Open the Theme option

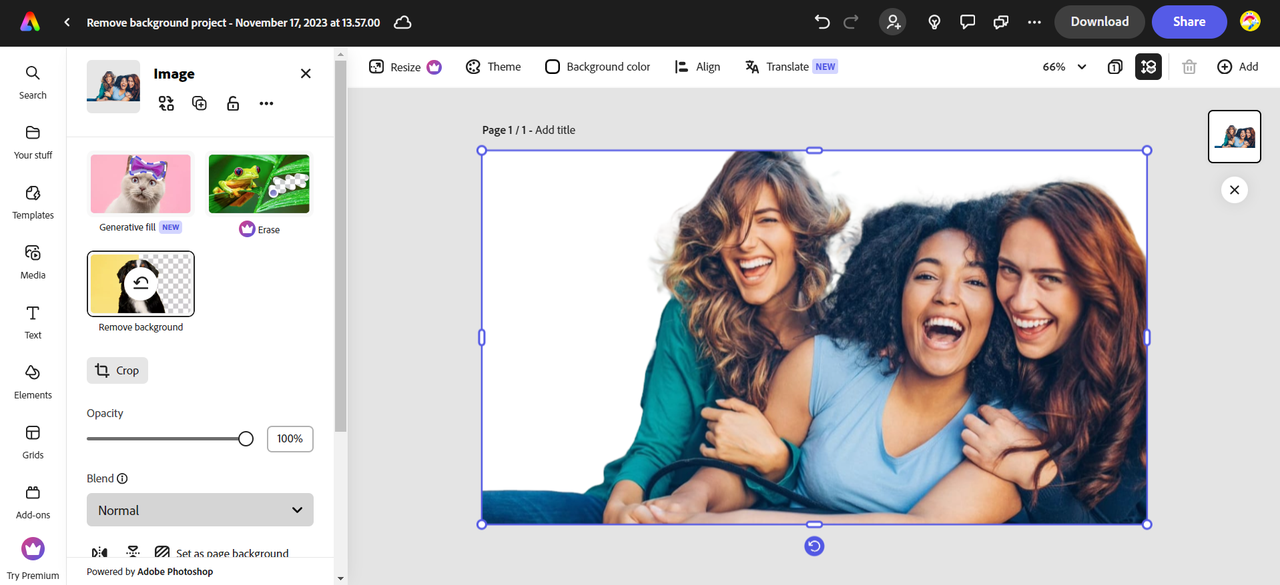[x=493, y=67]
